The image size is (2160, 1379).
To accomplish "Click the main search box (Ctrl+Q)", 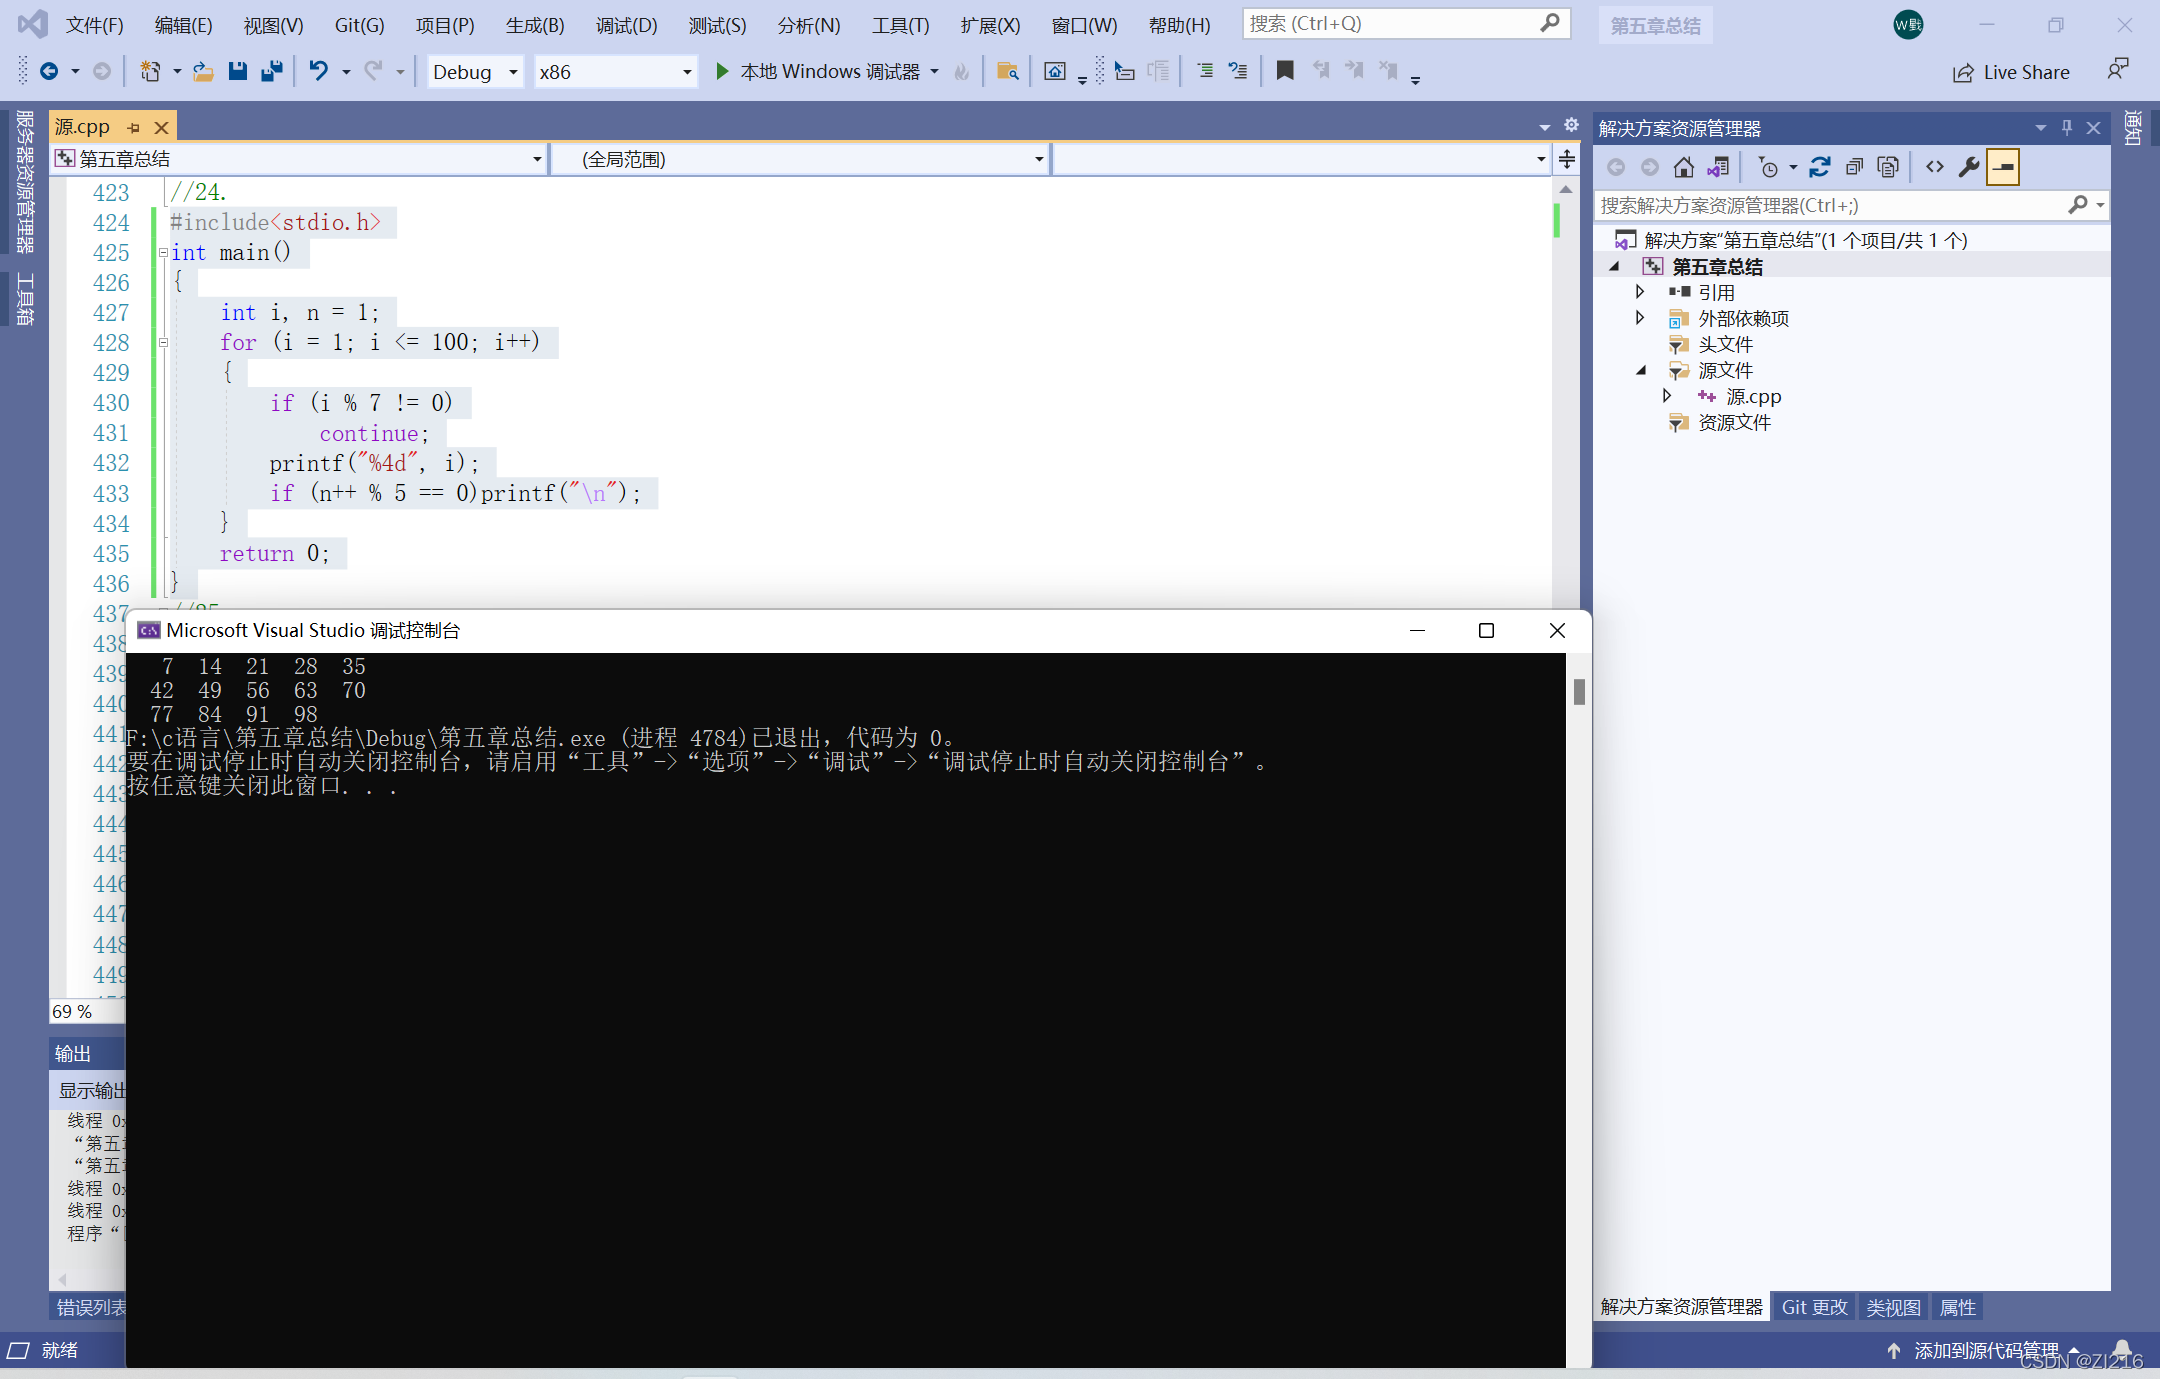I will (1405, 24).
